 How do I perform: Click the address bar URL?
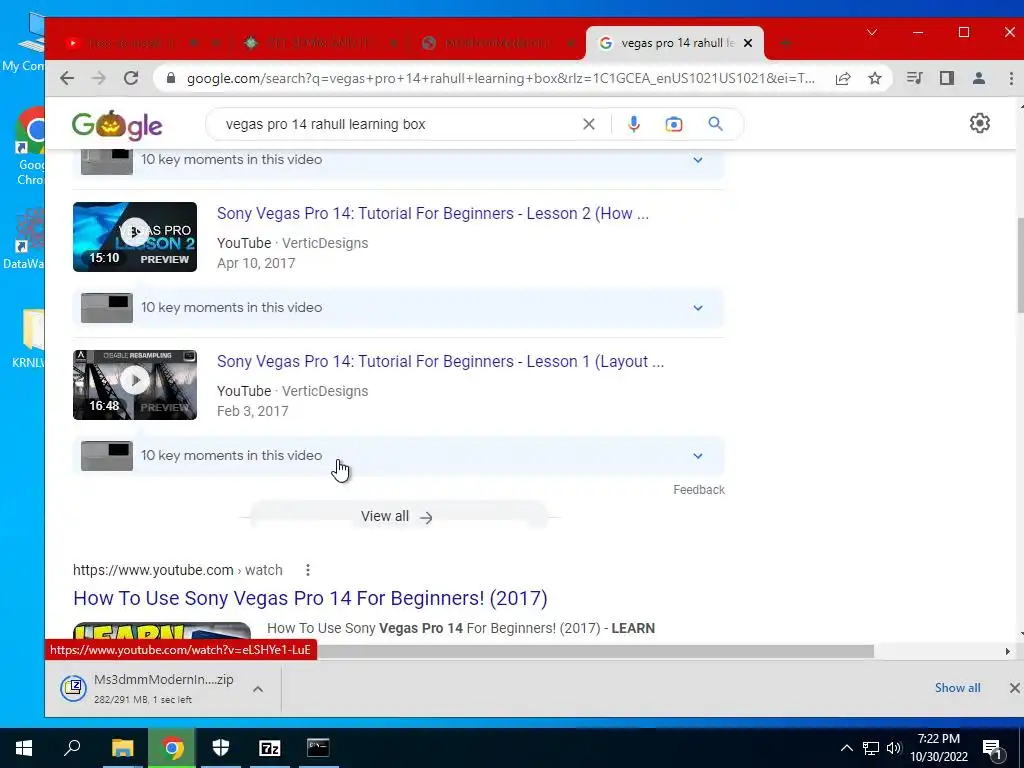point(500,78)
